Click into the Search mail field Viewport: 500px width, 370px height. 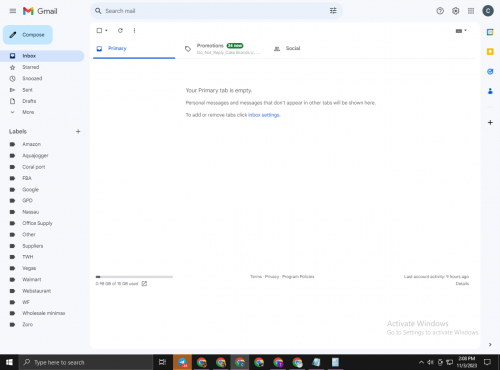point(213,11)
